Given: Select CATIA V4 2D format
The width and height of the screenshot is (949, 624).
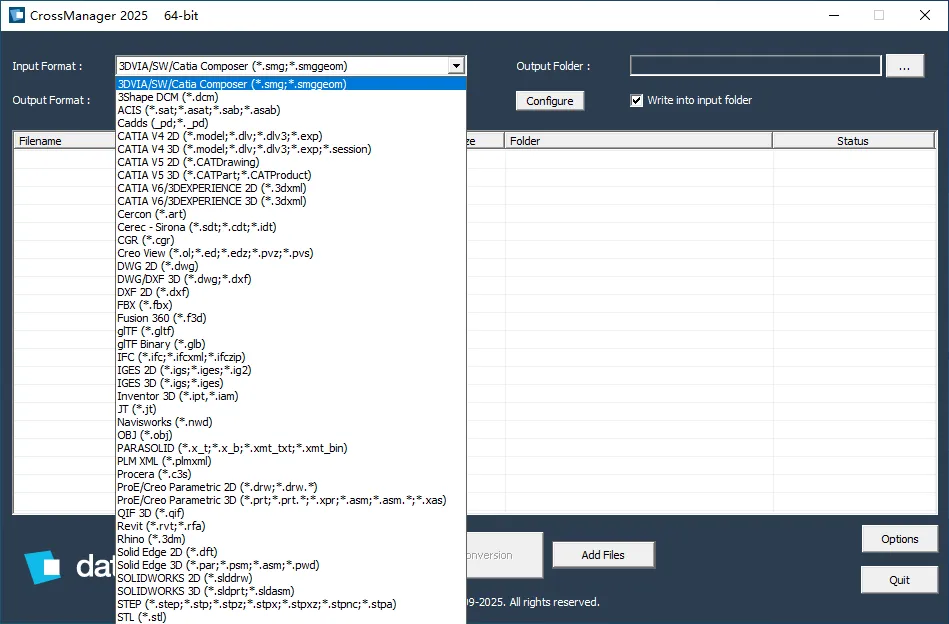Looking at the screenshot, I should coord(291,136).
